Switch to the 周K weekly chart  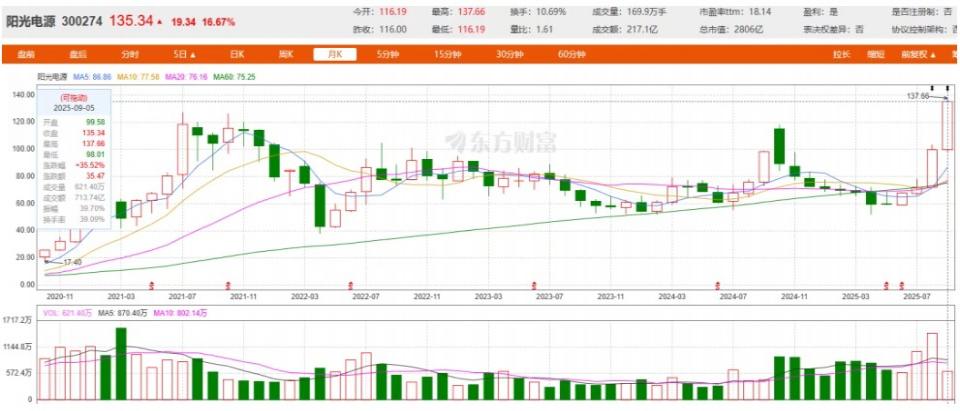click(x=286, y=55)
